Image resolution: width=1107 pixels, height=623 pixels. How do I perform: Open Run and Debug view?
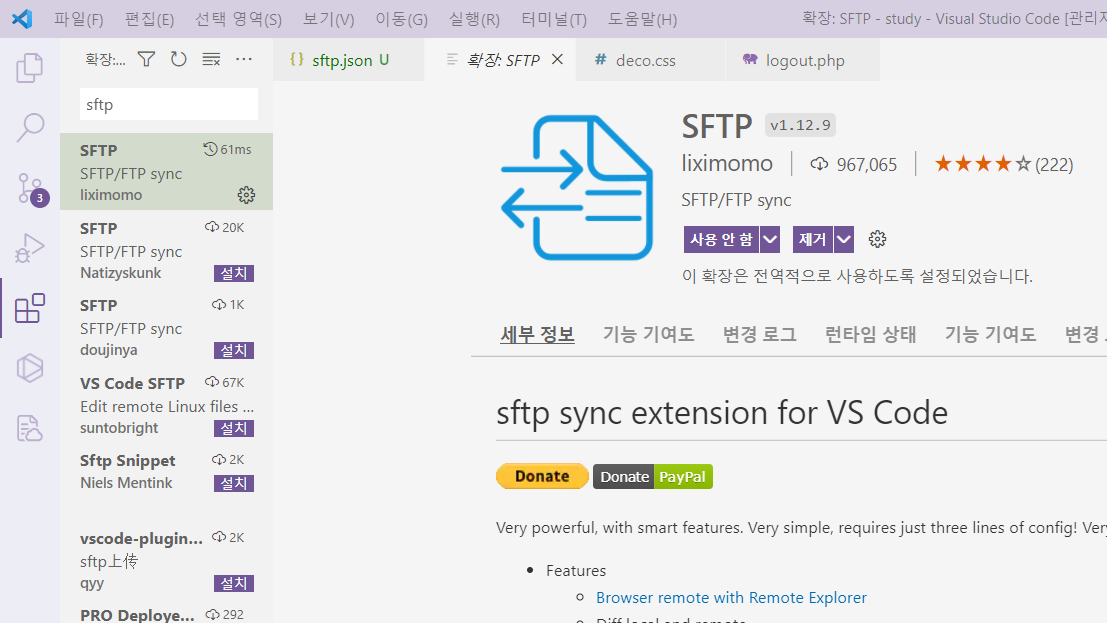[x=30, y=248]
